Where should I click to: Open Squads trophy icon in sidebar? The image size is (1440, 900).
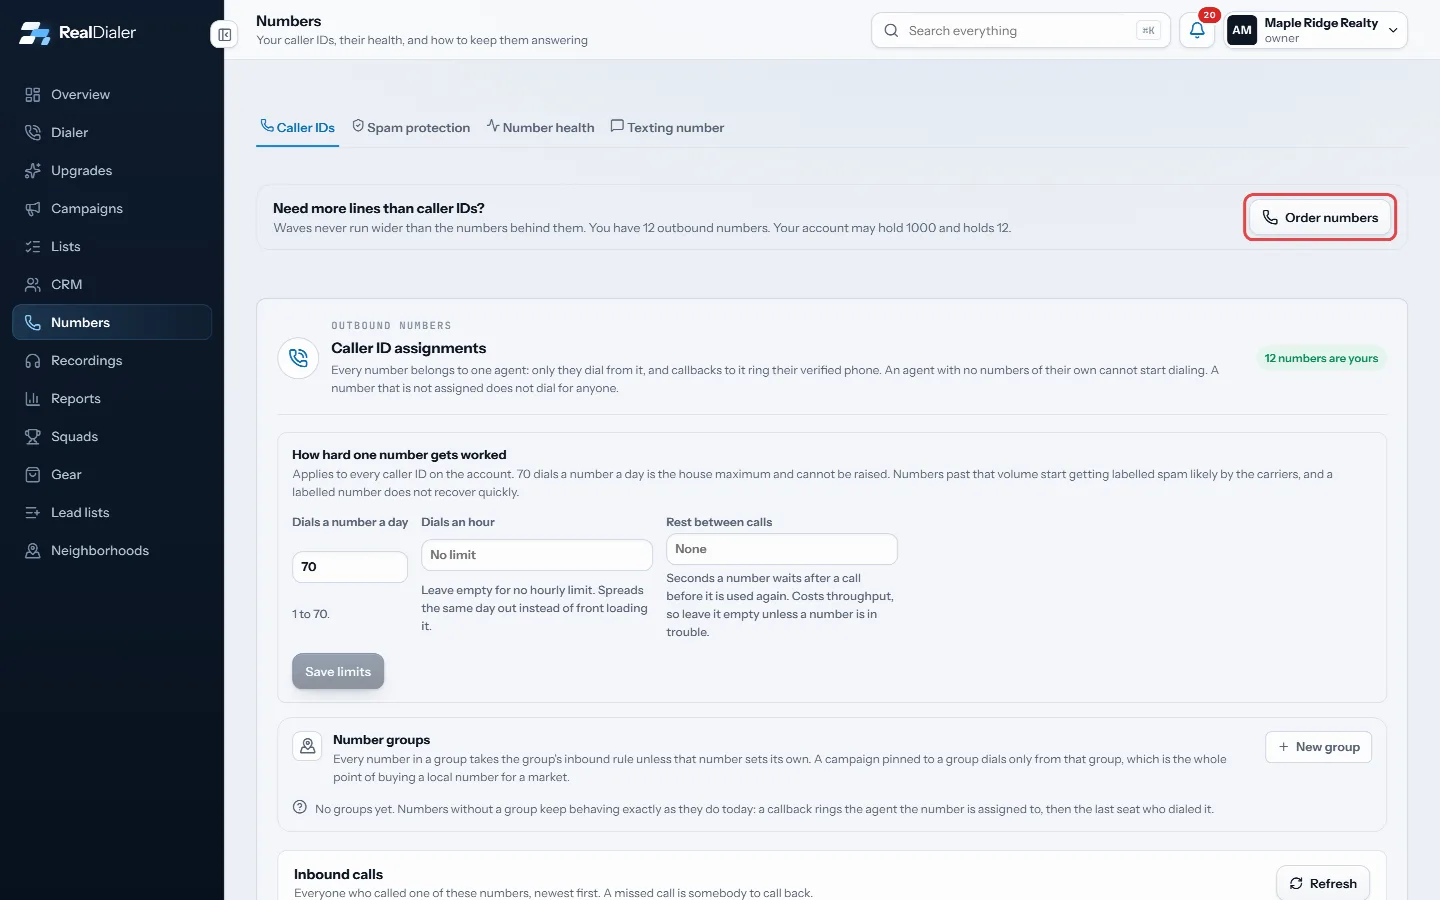[x=33, y=436]
